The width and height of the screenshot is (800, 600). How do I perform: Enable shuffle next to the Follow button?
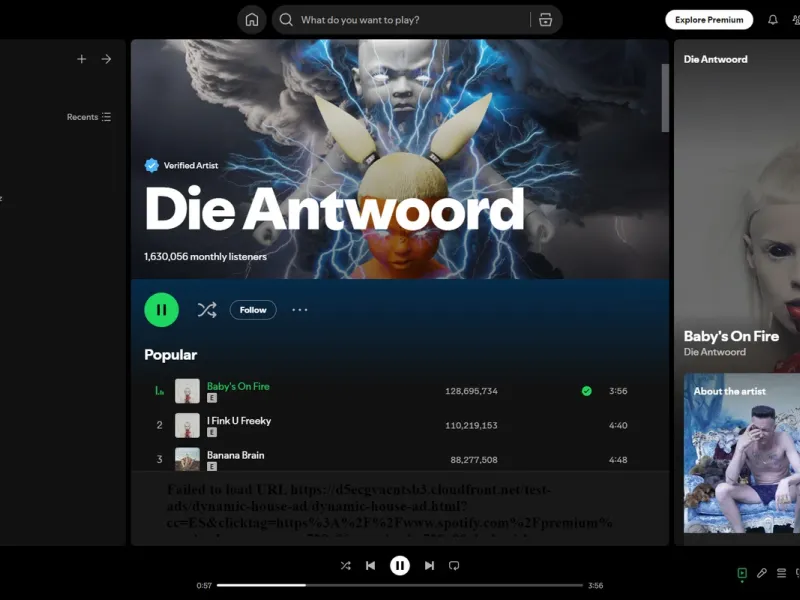click(207, 310)
